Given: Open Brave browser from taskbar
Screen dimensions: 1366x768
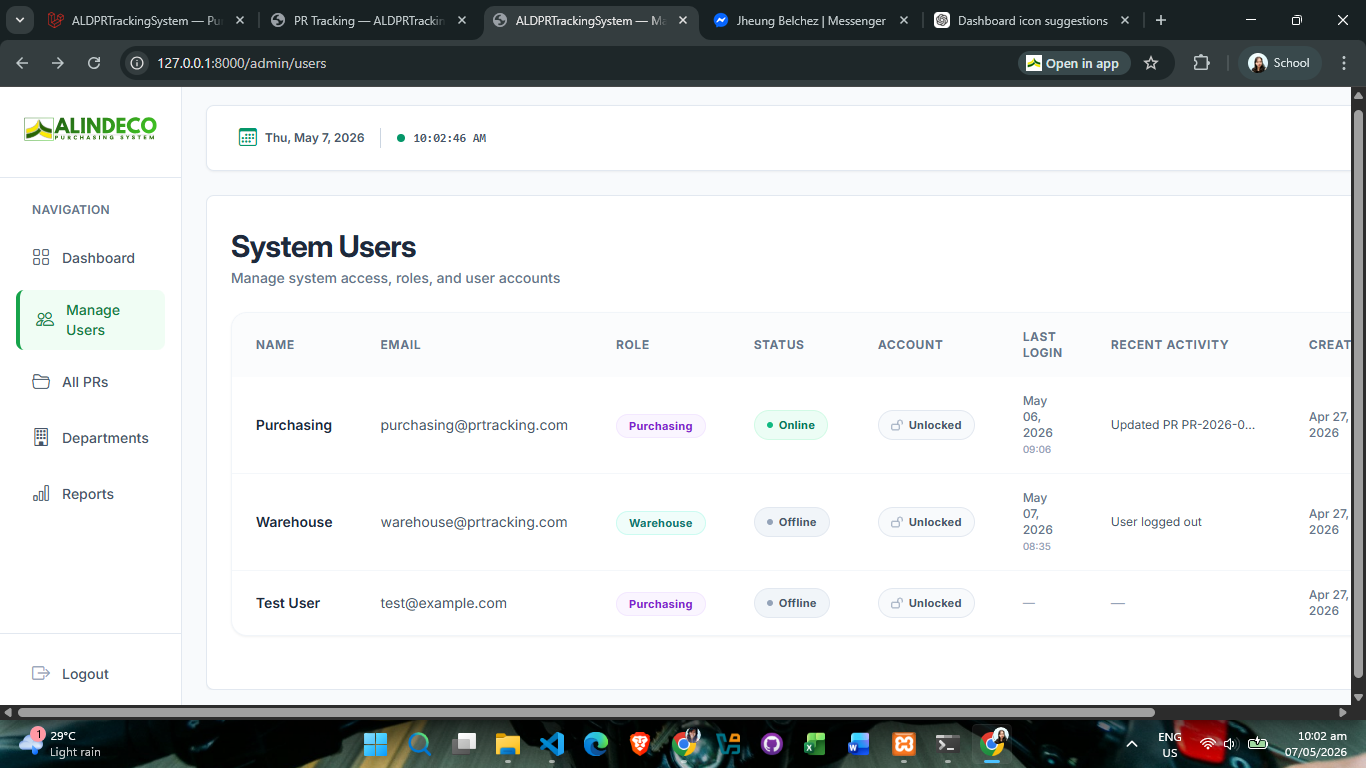Looking at the screenshot, I should (x=640, y=744).
